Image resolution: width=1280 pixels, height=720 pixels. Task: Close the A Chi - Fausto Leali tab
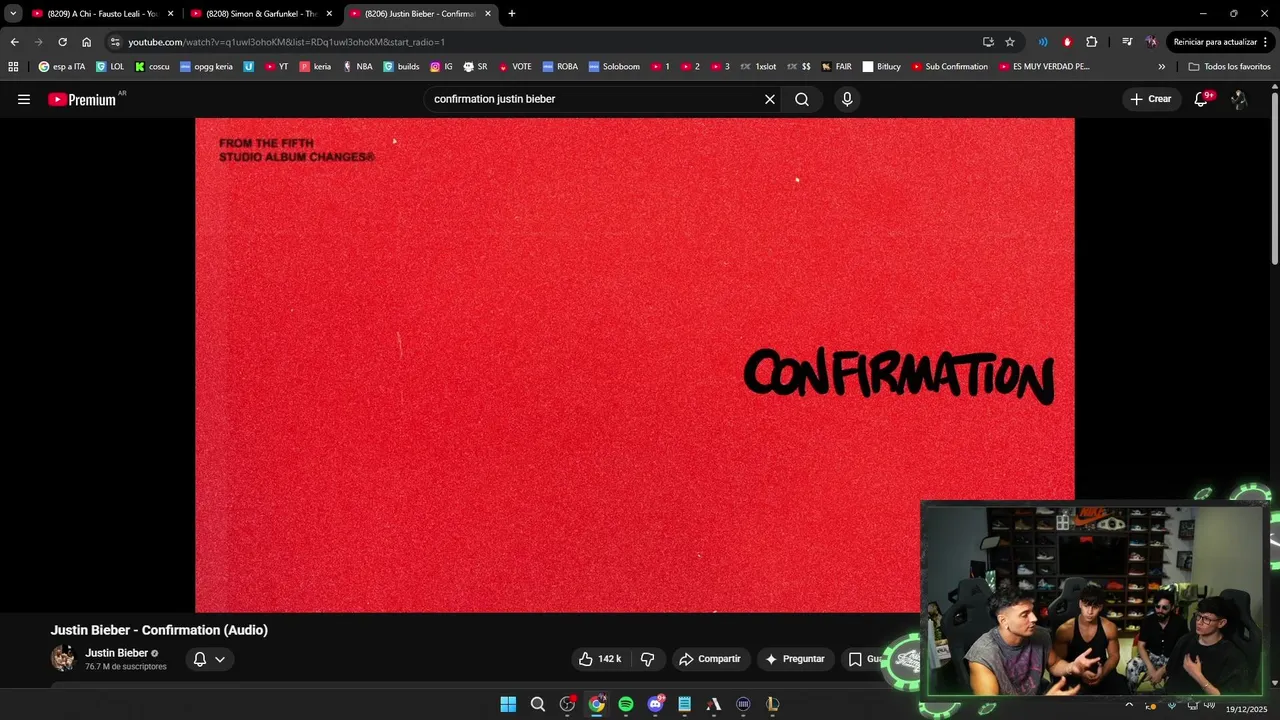point(170,14)
